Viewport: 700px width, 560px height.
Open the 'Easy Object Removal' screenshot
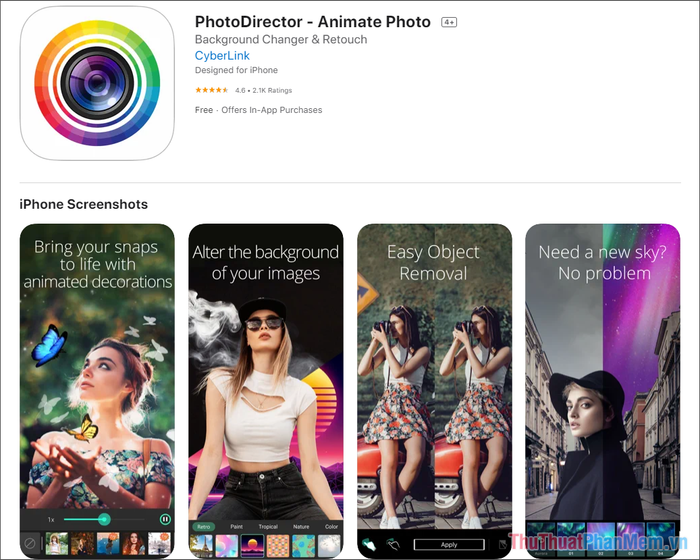[x=434, y=391]
